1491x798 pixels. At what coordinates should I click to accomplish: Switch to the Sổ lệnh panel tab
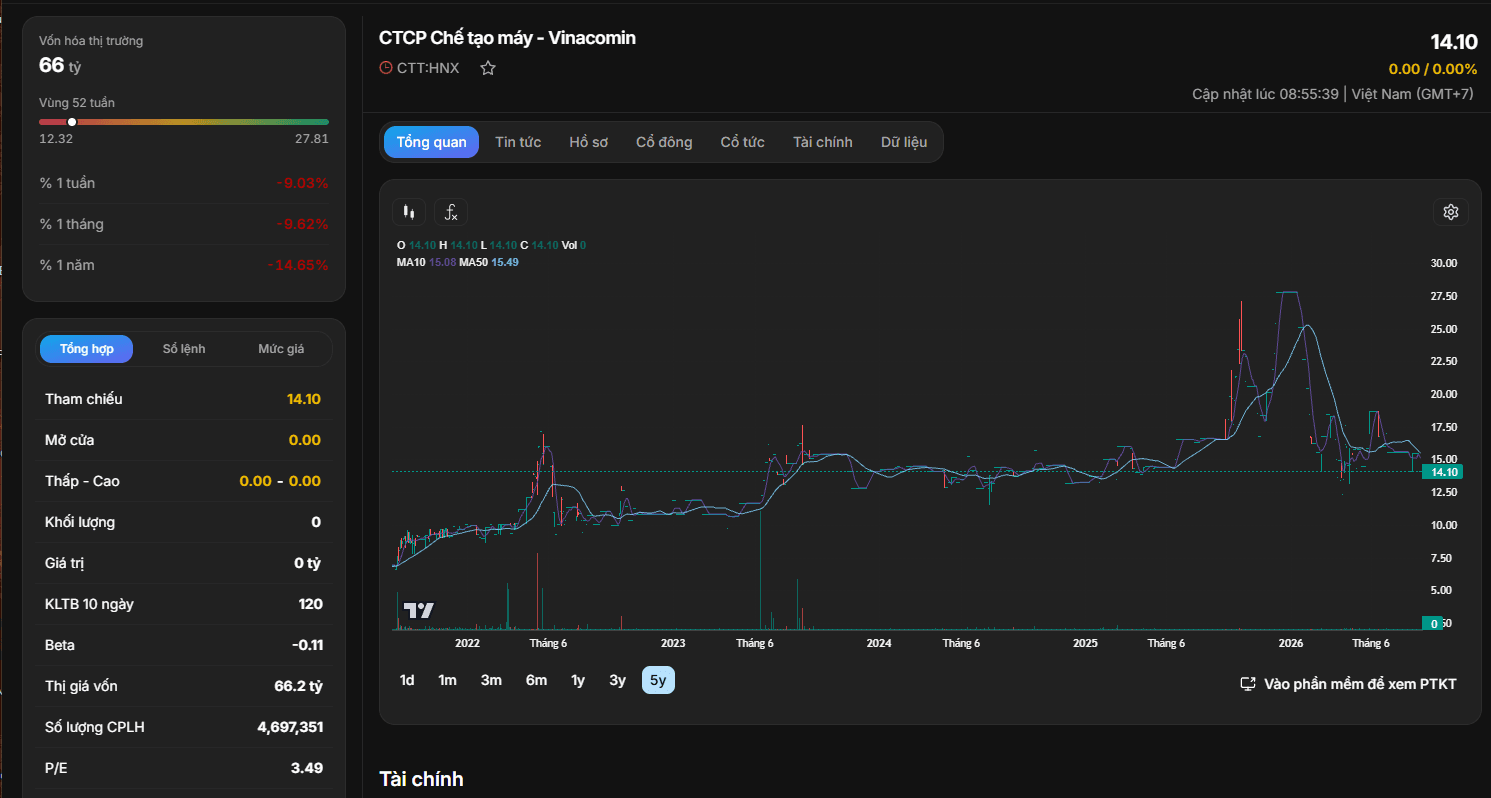click(x=184, y=349)
